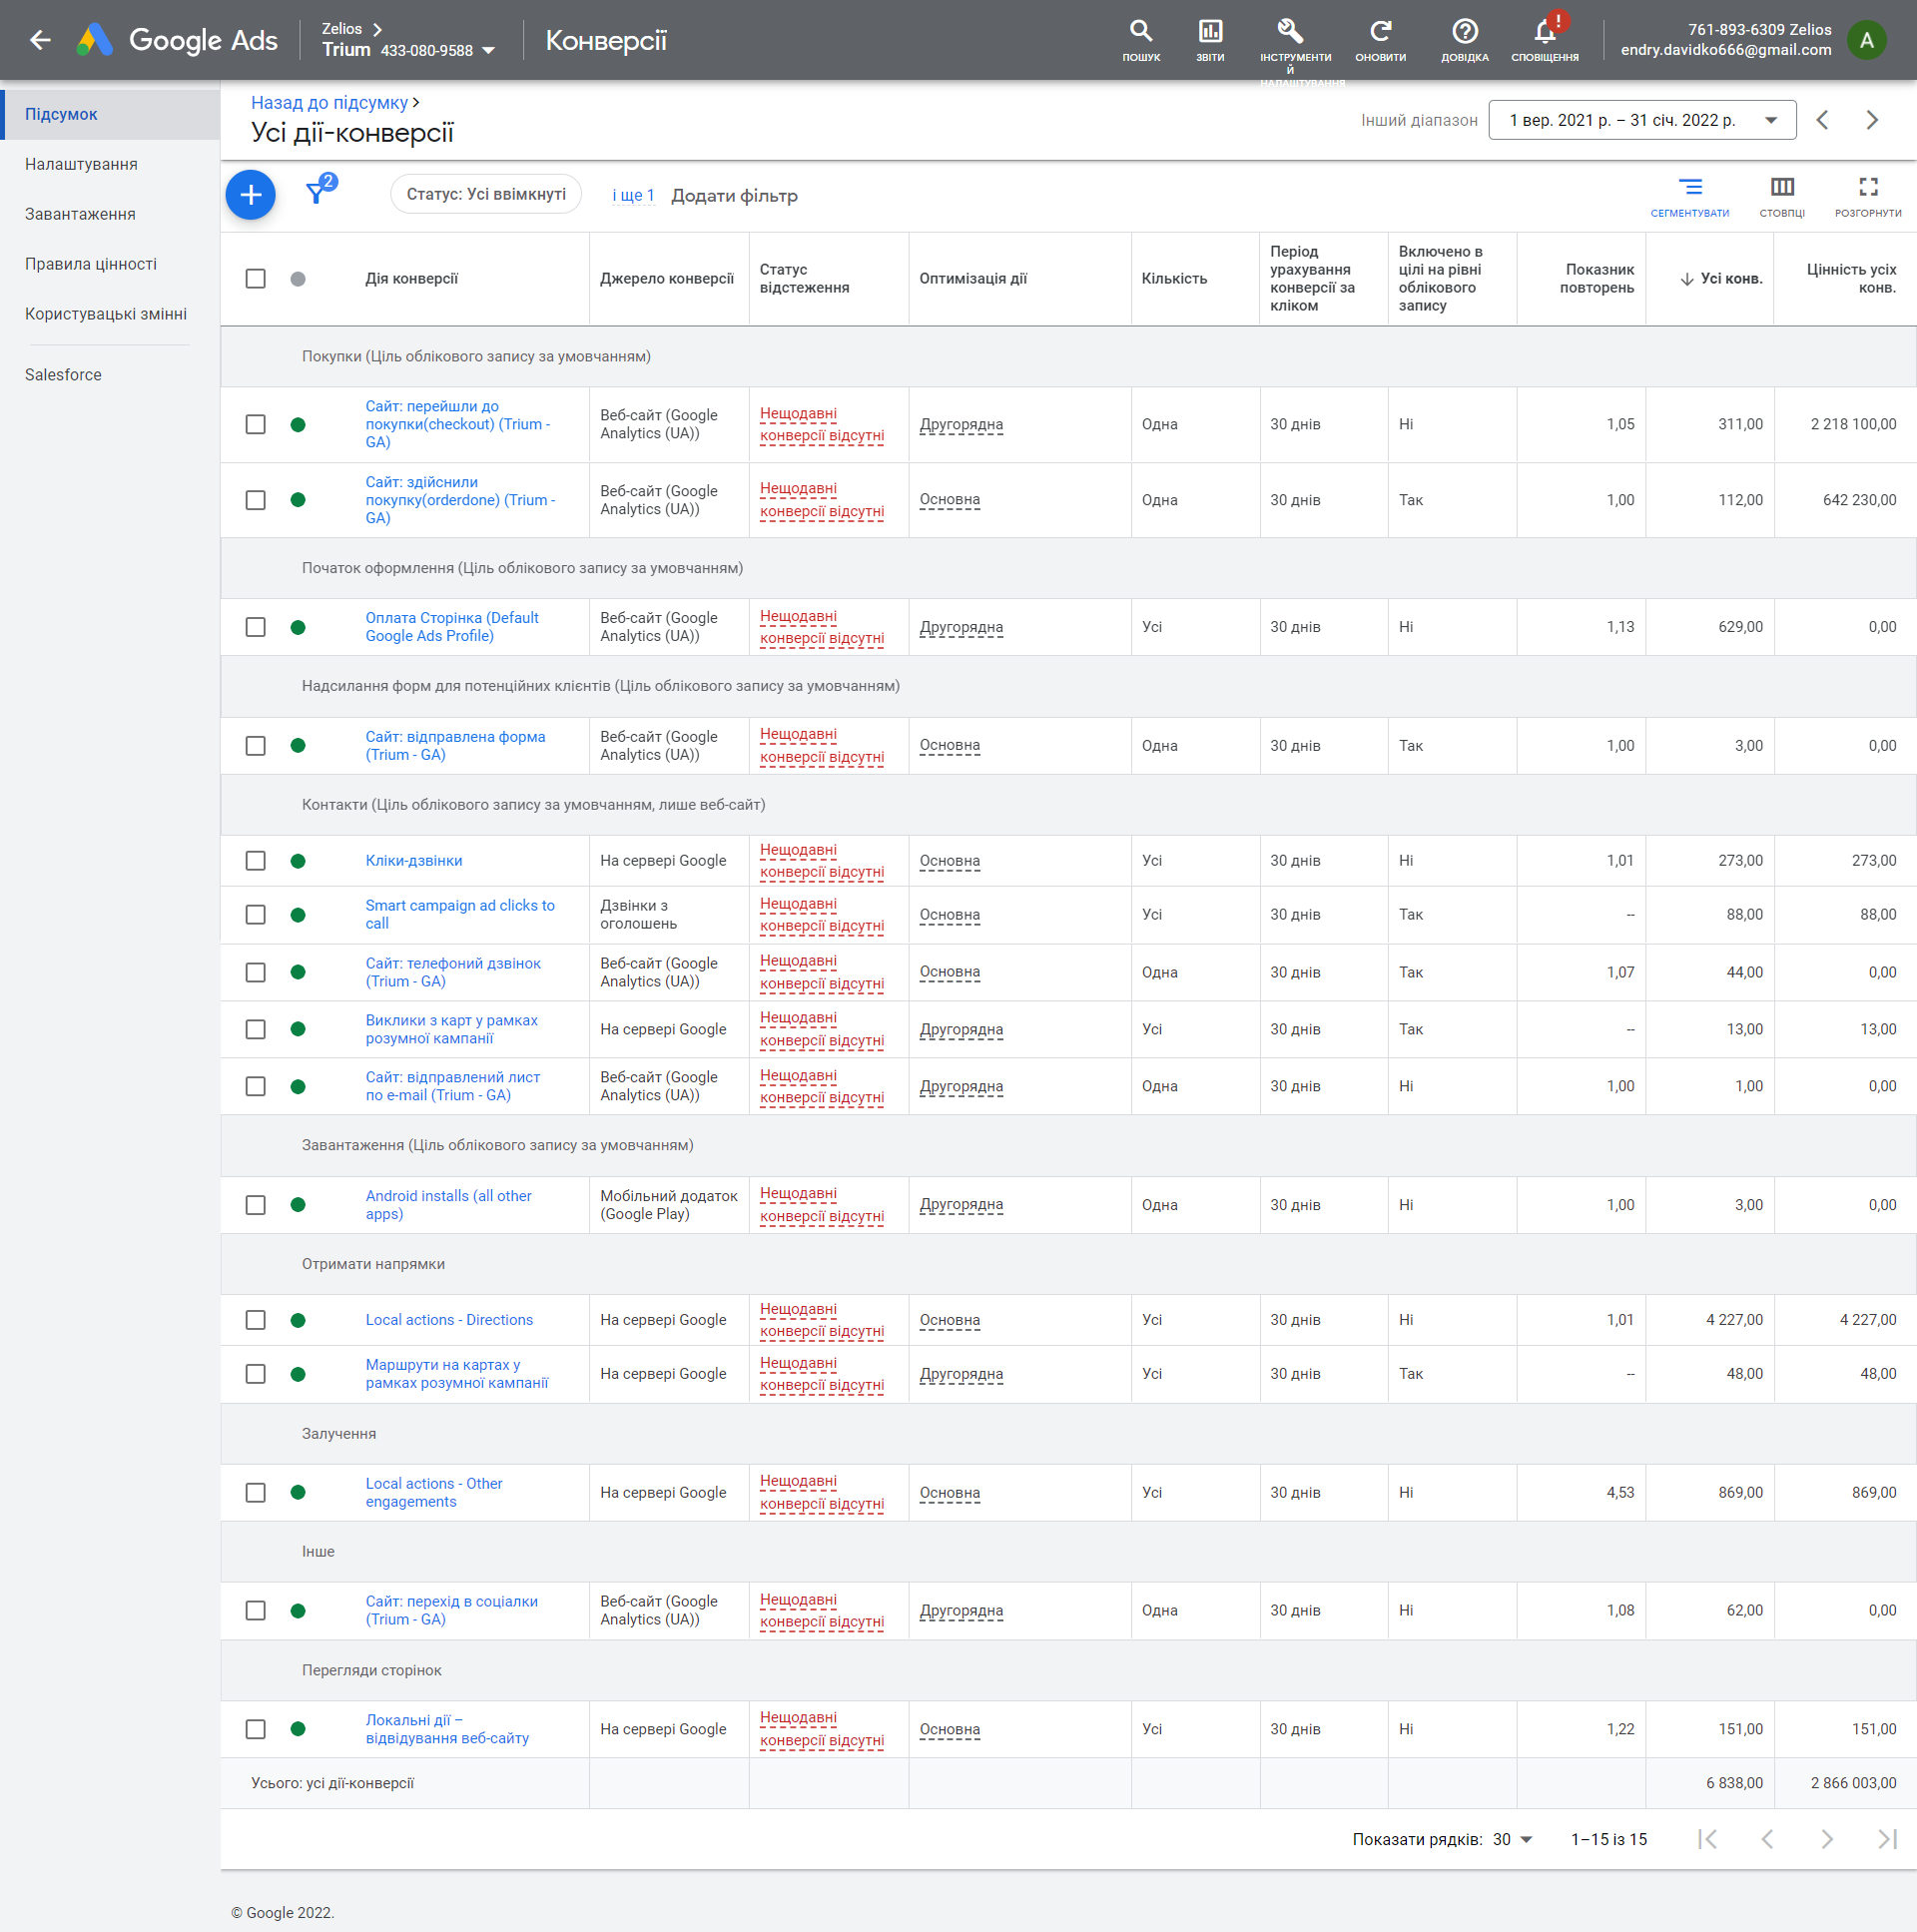This screenshot has height=1932, width=1917.
Task: Check the Локальні дії – відвідування веб-сайту row
Action: point(256,1729)
